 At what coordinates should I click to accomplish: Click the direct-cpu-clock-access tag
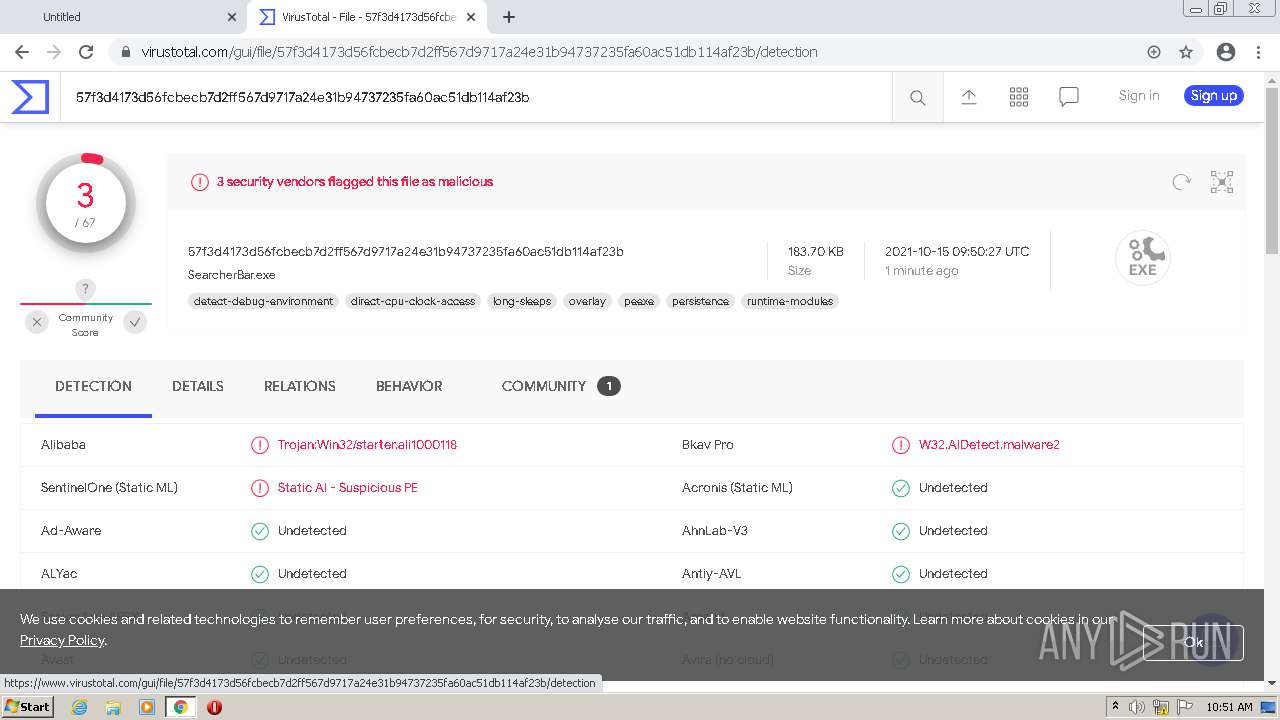[413, 301]
